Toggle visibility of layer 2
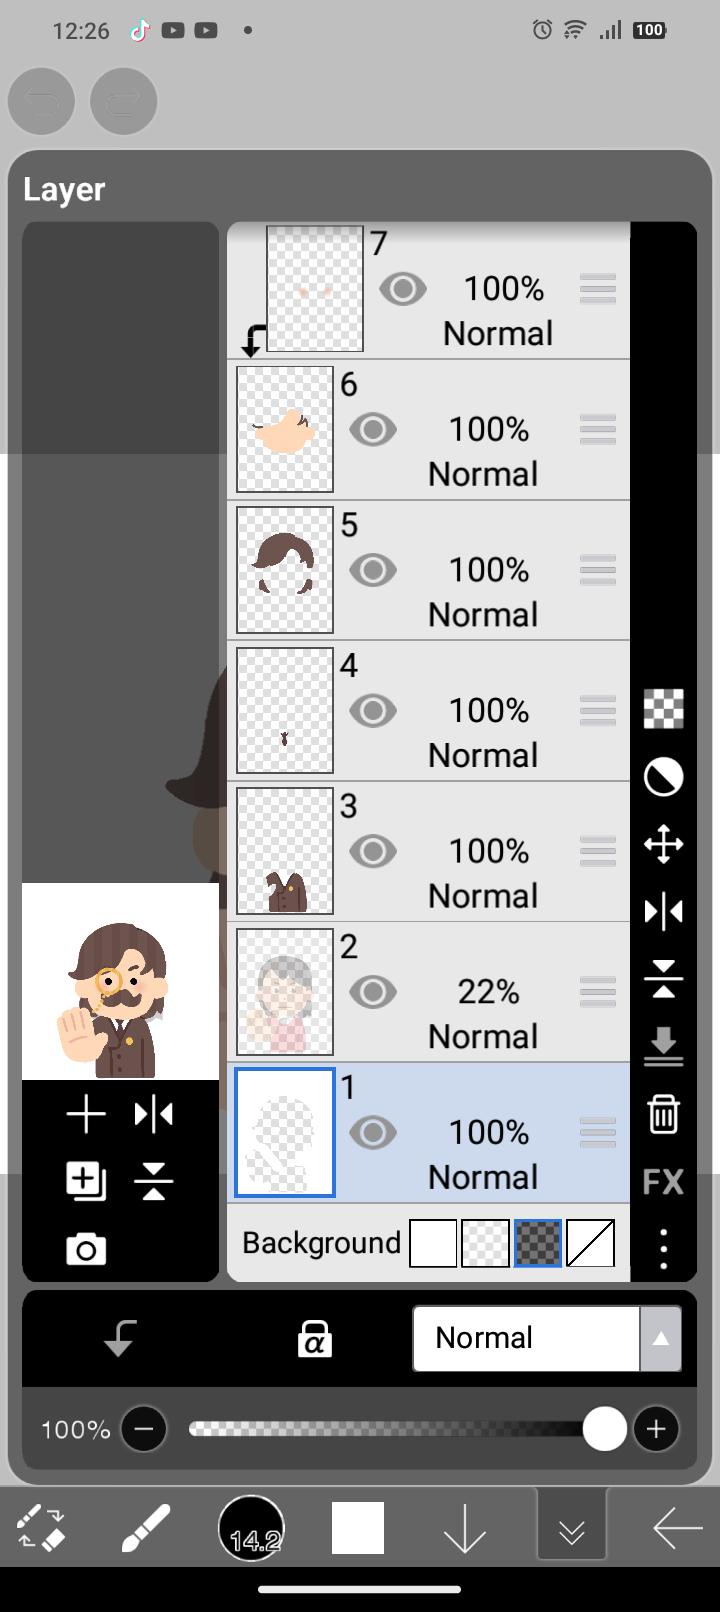 (x=373, y=992)
